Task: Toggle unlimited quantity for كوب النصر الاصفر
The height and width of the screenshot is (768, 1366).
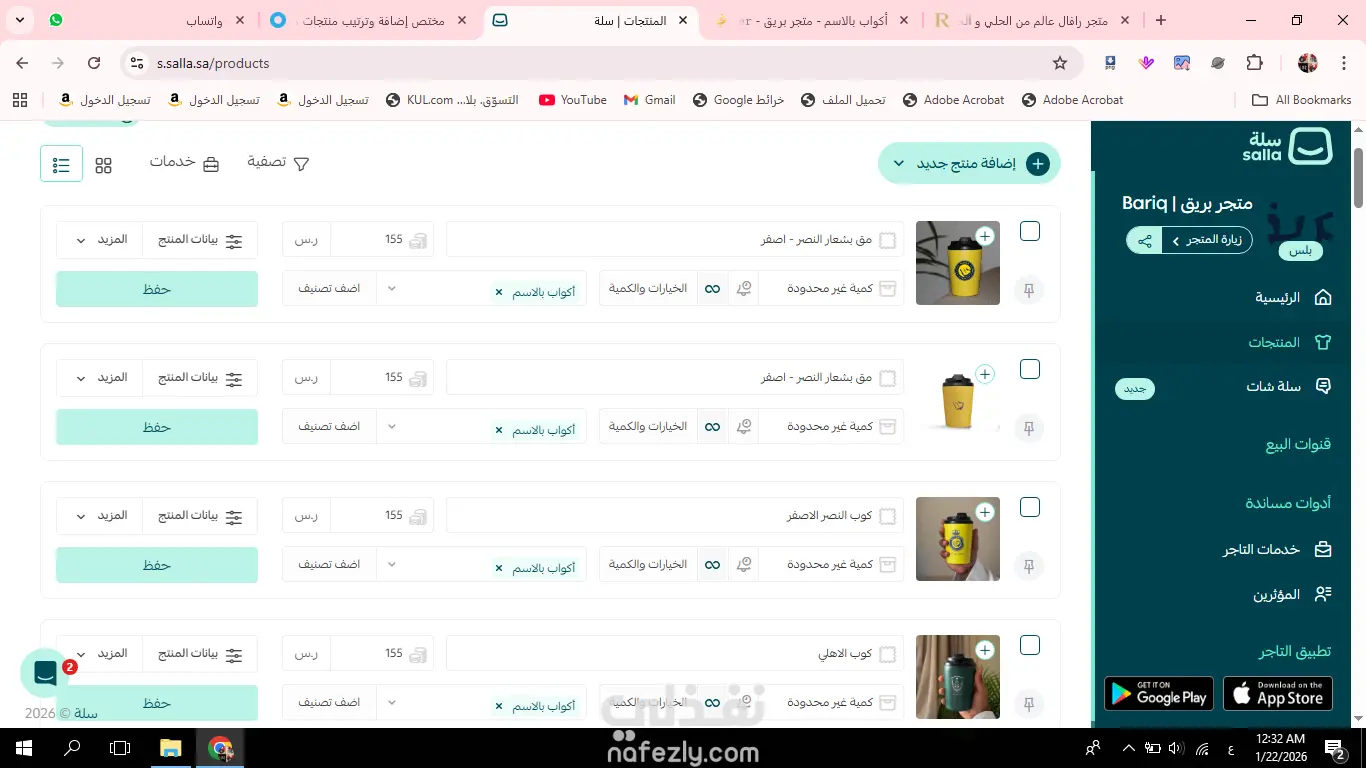Action: coord(712,565)
